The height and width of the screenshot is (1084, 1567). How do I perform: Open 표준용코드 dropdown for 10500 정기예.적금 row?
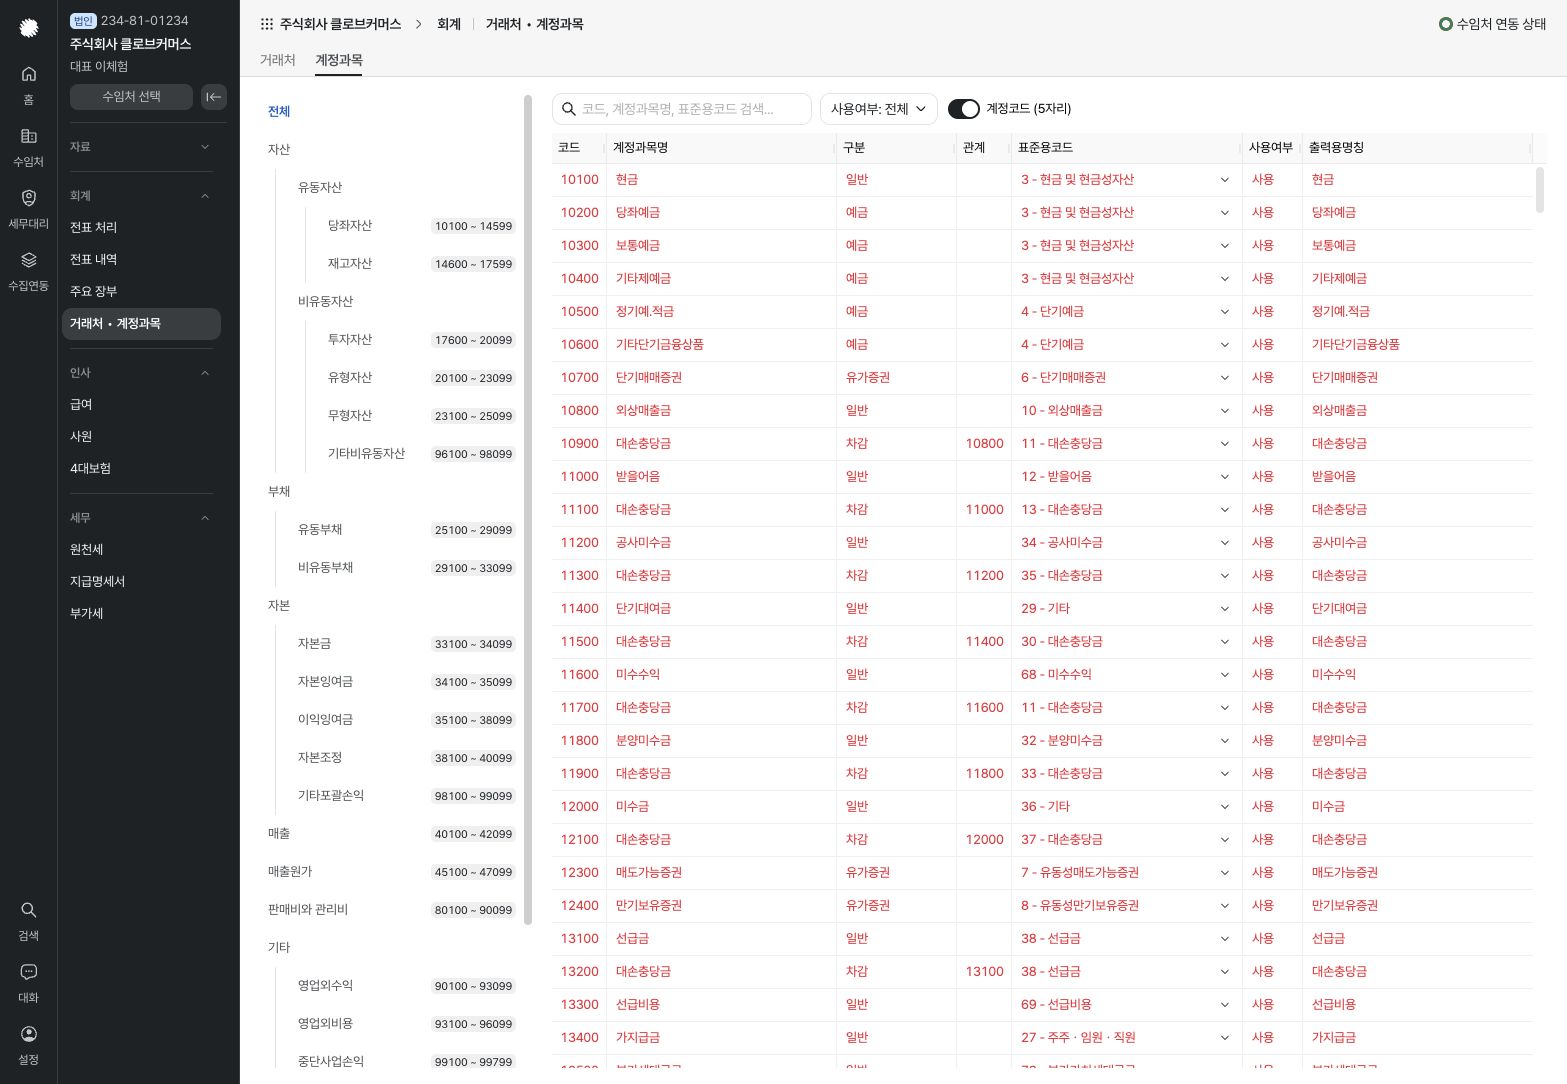(1224, 312)
